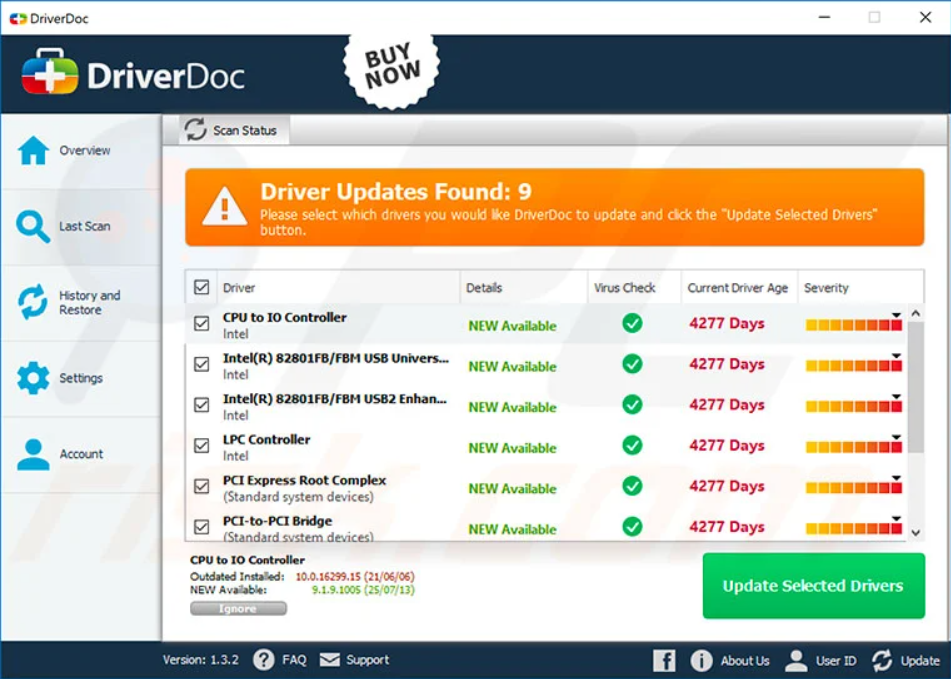
Task: Click virus check mark for CPU to IO Controller
Action: pos(632,323)
